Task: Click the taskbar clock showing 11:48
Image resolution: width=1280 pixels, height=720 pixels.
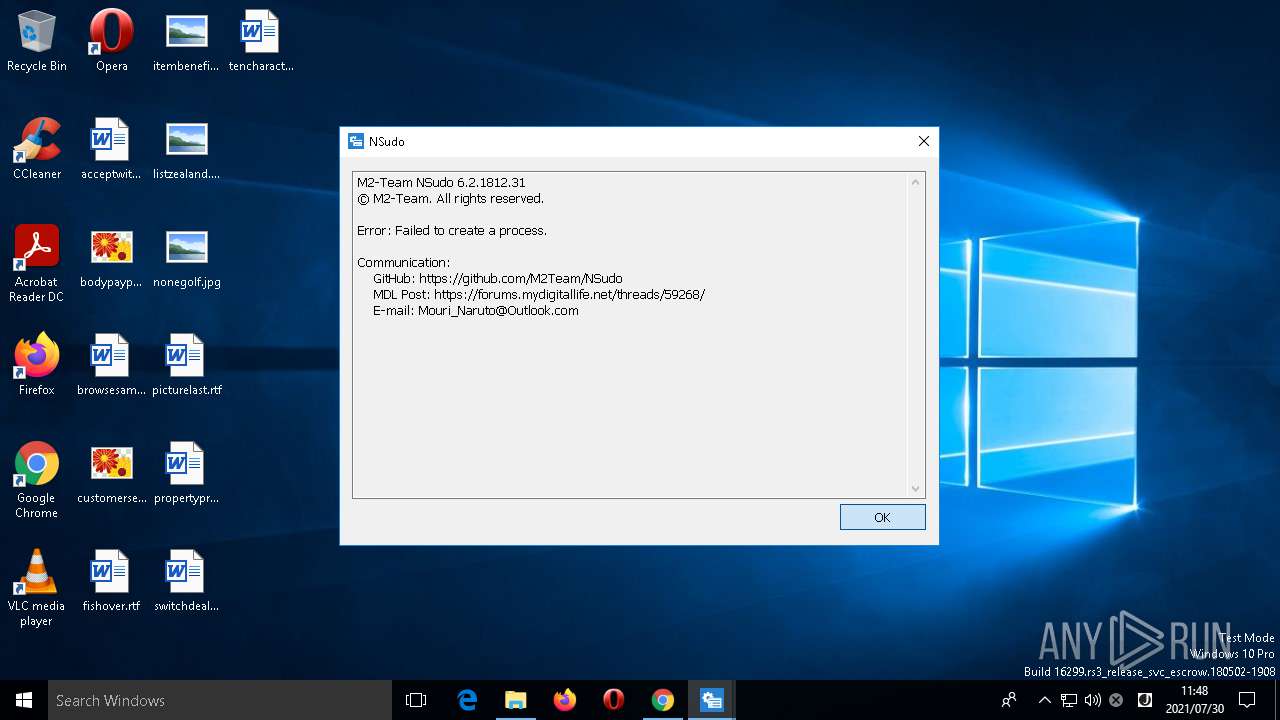Action: pyautogui.click(x=1194, y=700)
